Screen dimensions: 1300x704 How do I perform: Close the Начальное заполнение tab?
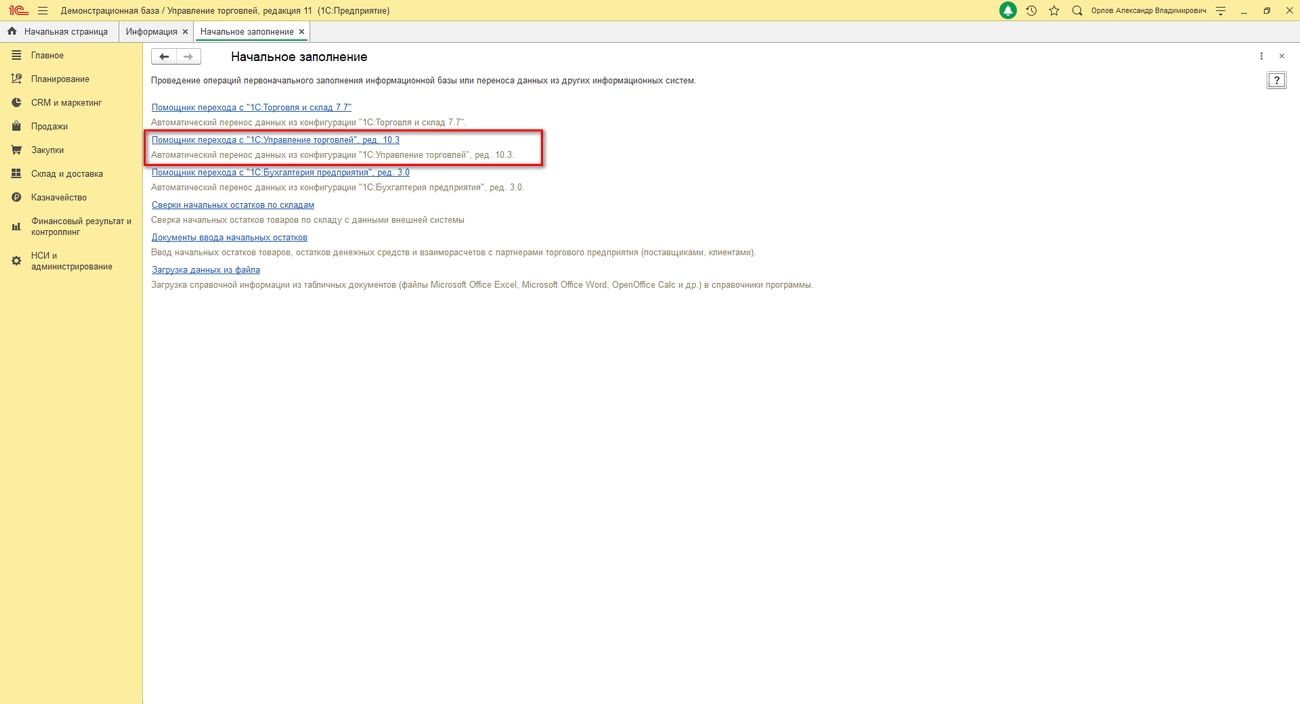pos(302,32)
